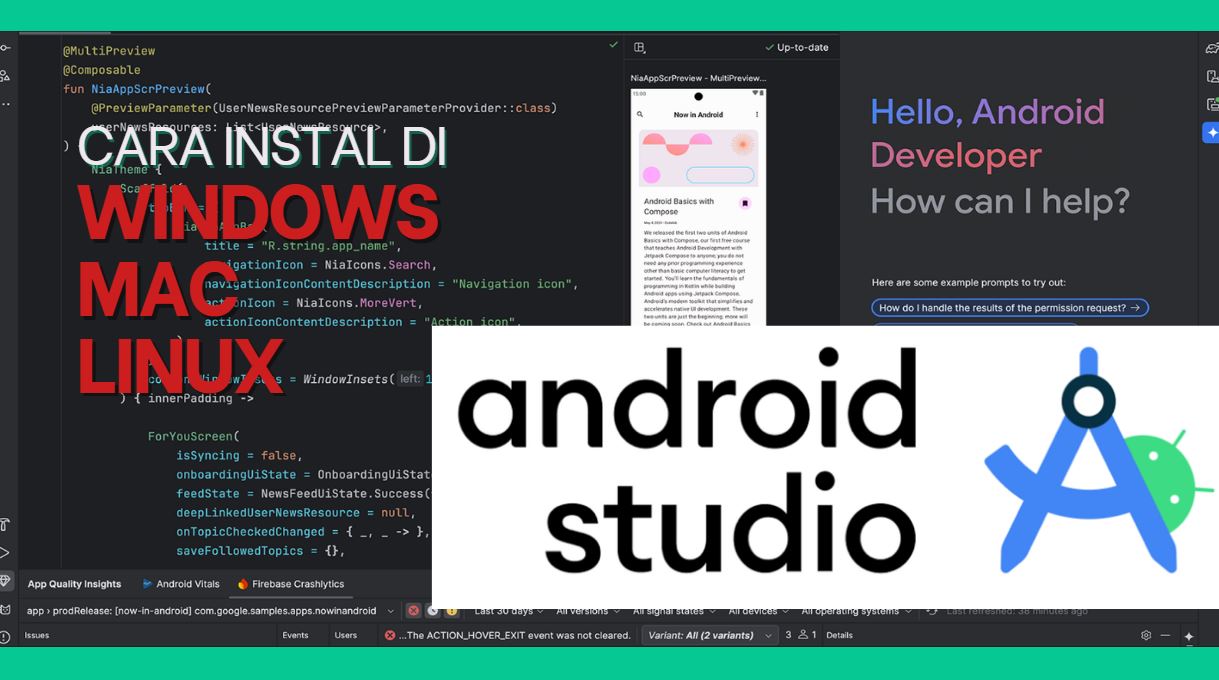Image resolution: width=1219 pixels, height=680 pixels.
Task: Click the pan/zoom icon above the Compose preview
Action: coord(638,47)
